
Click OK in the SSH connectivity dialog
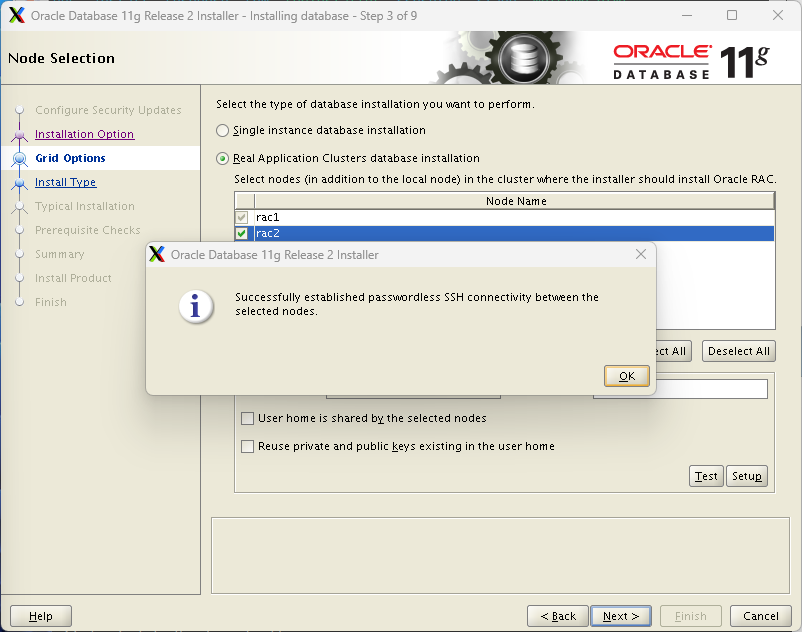pos(627,376)
